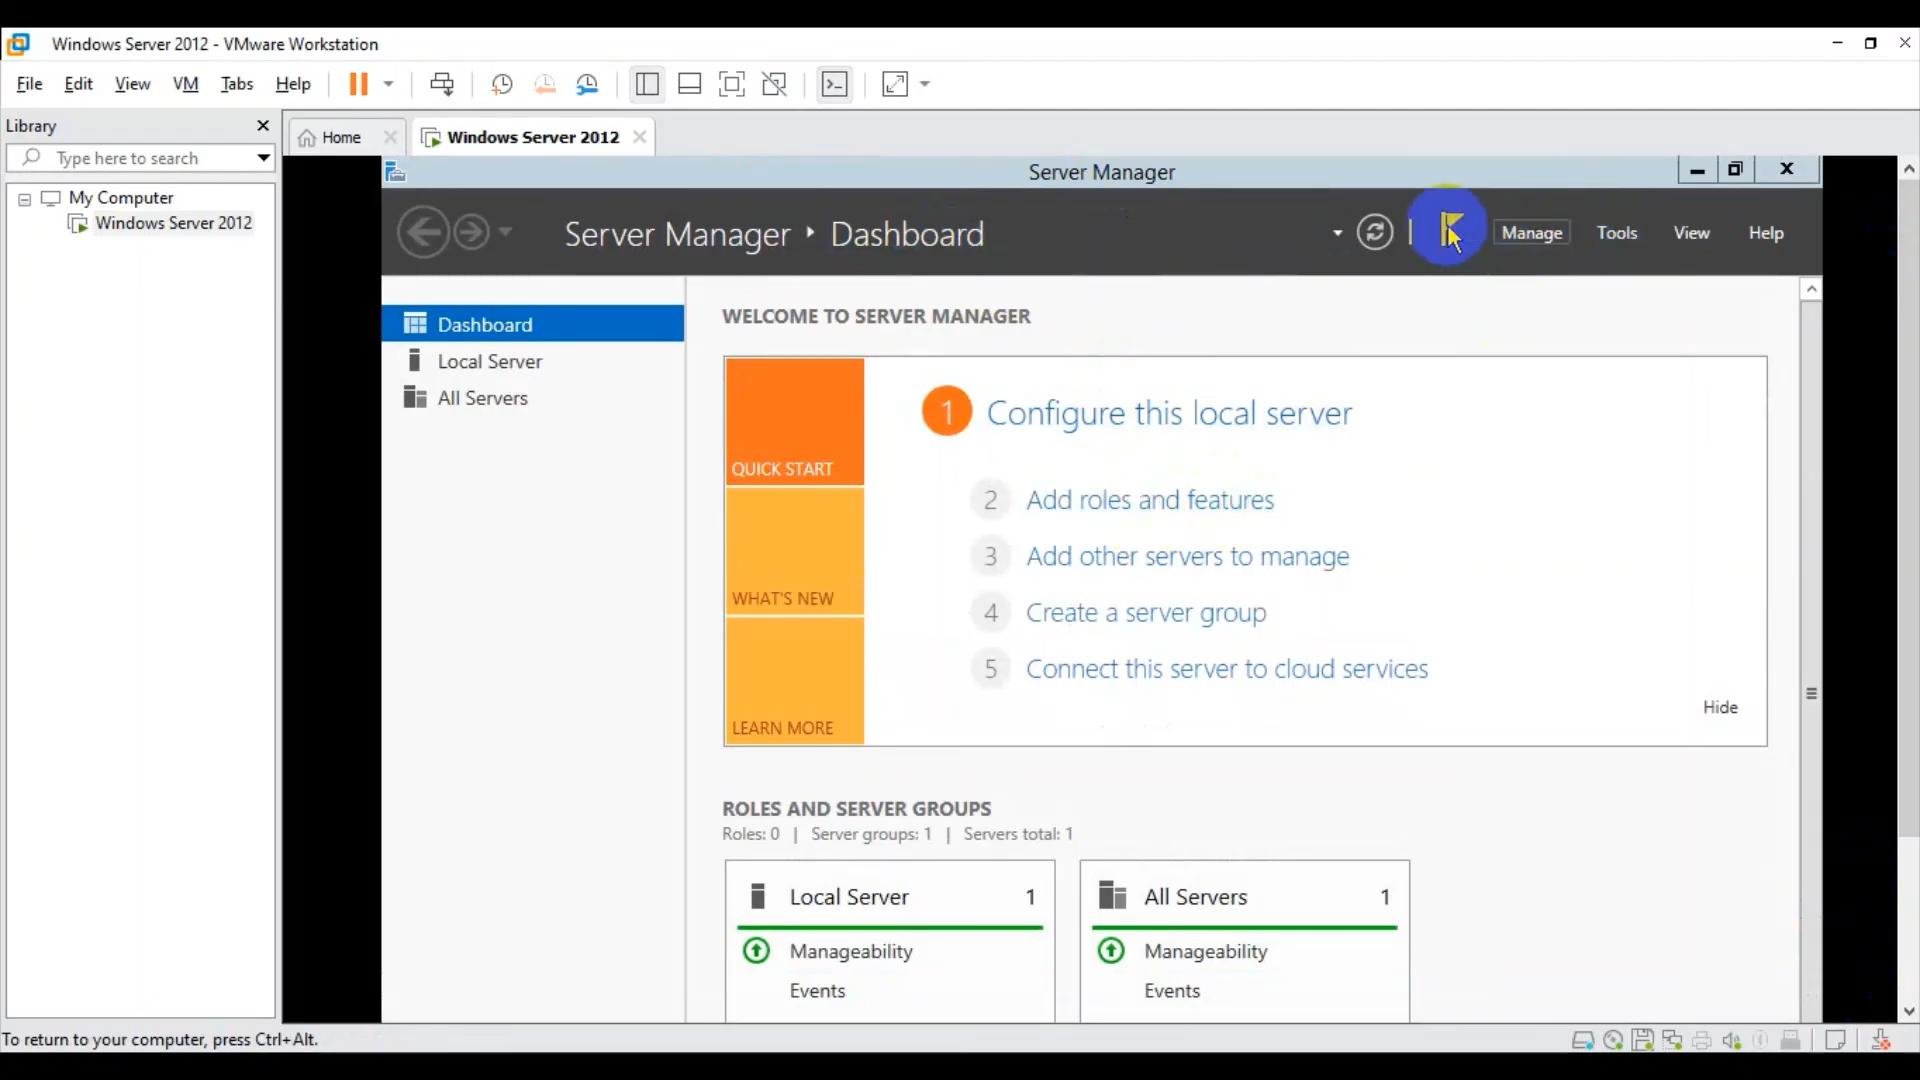Send Ctrl+Alt+Del to the virtual machine
This screenshot has width=1920, height=1080.
point(442,84)
